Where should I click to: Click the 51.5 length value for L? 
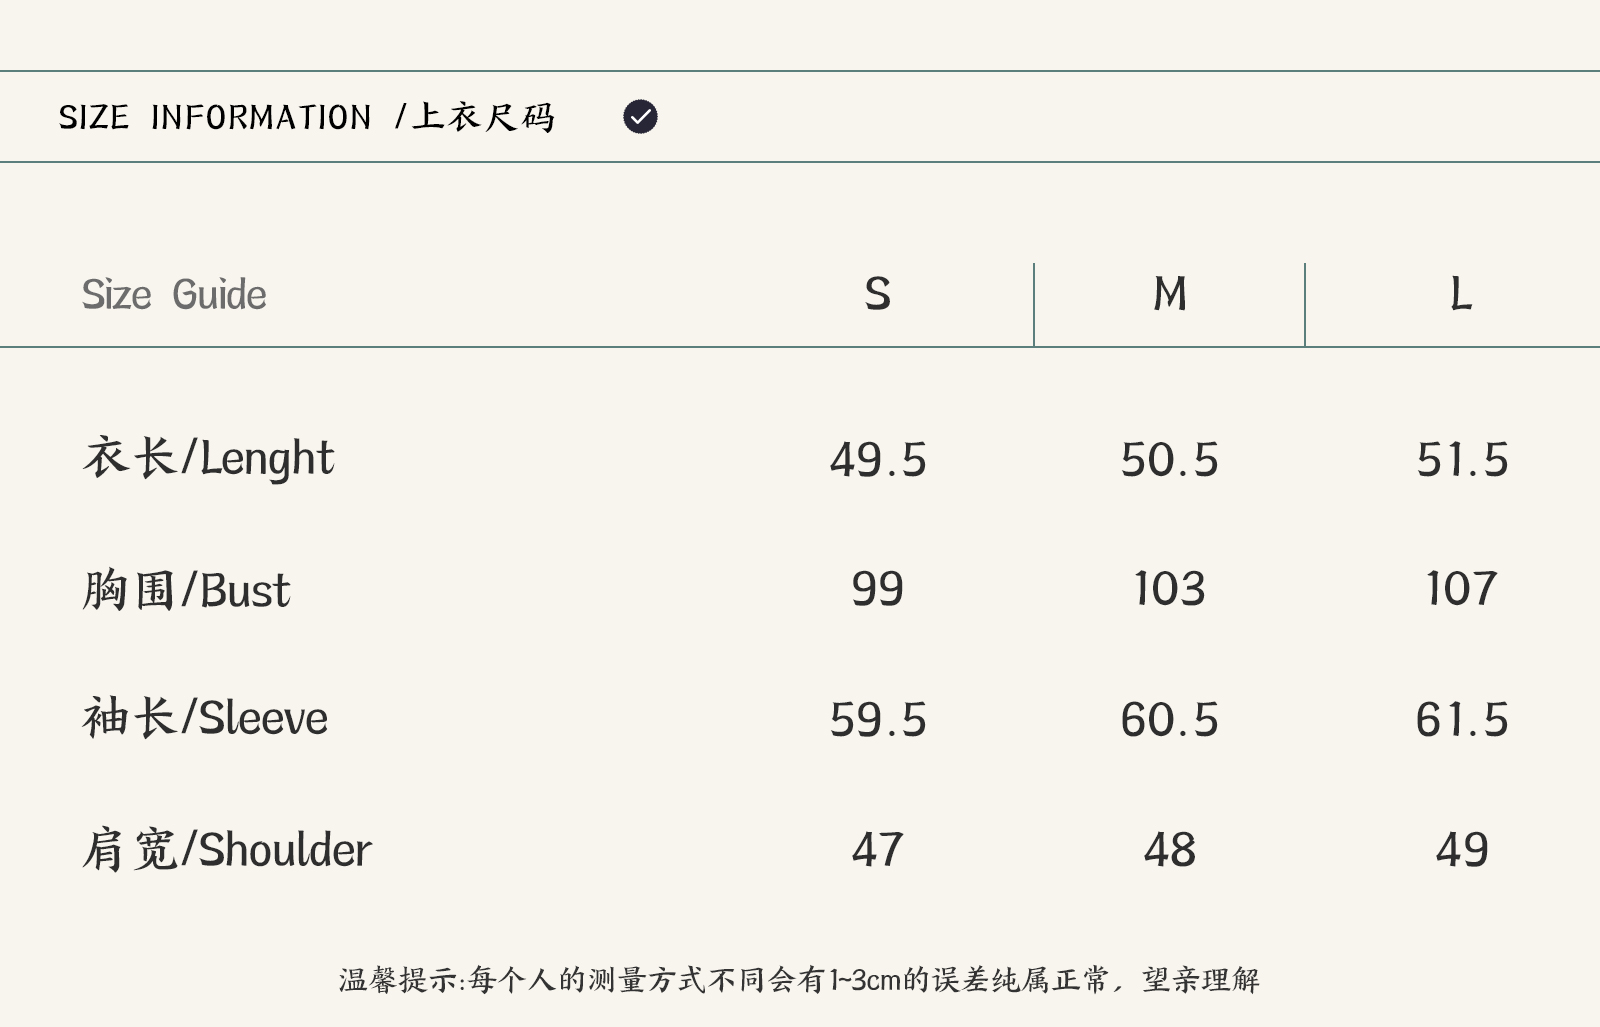[x=1462, y=460]
